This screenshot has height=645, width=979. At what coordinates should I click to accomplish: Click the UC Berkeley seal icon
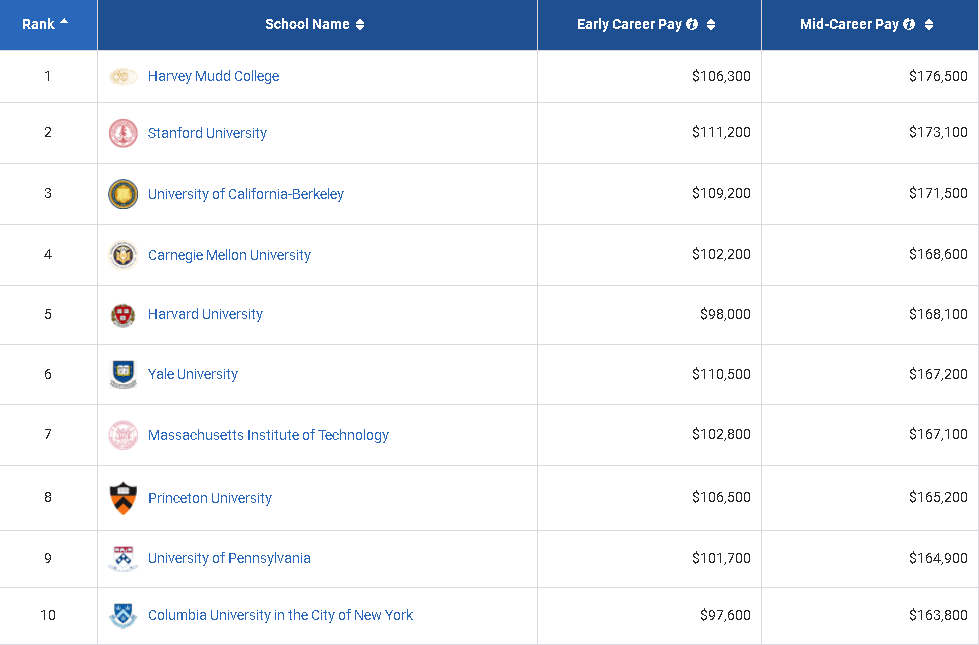123,194
